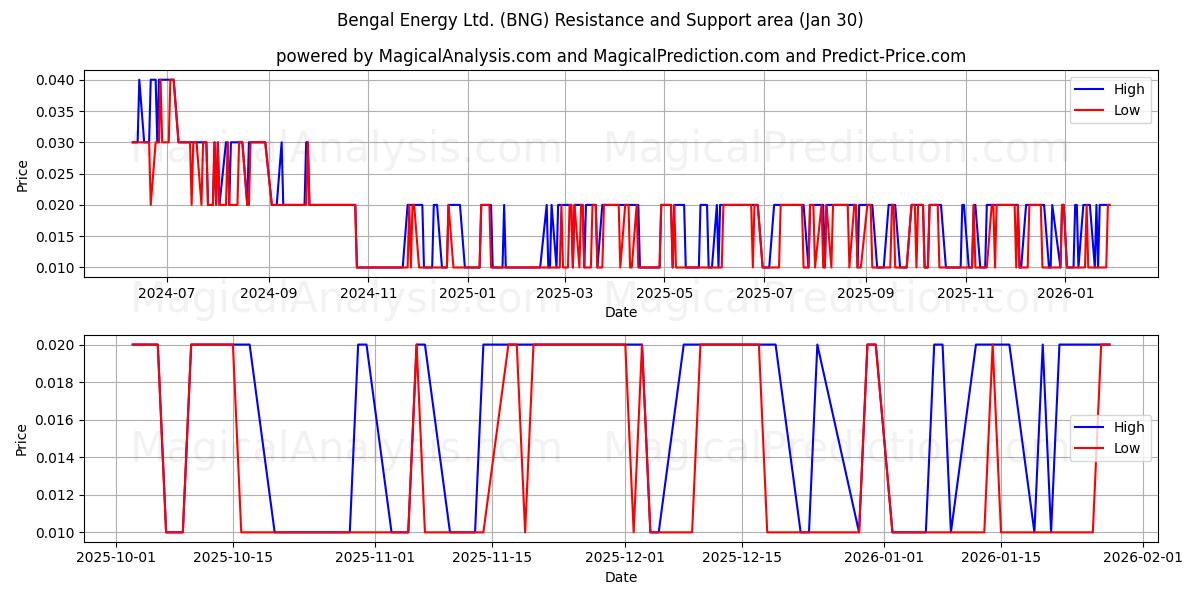
Task: Click the '2025-12-15' x-axis label in bottom chart
Action: click(742, 558)
